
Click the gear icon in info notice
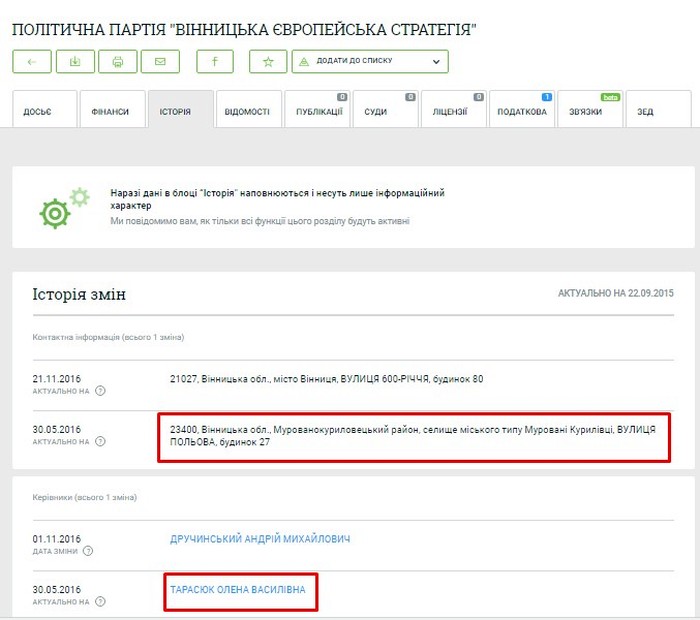point(63,208)
